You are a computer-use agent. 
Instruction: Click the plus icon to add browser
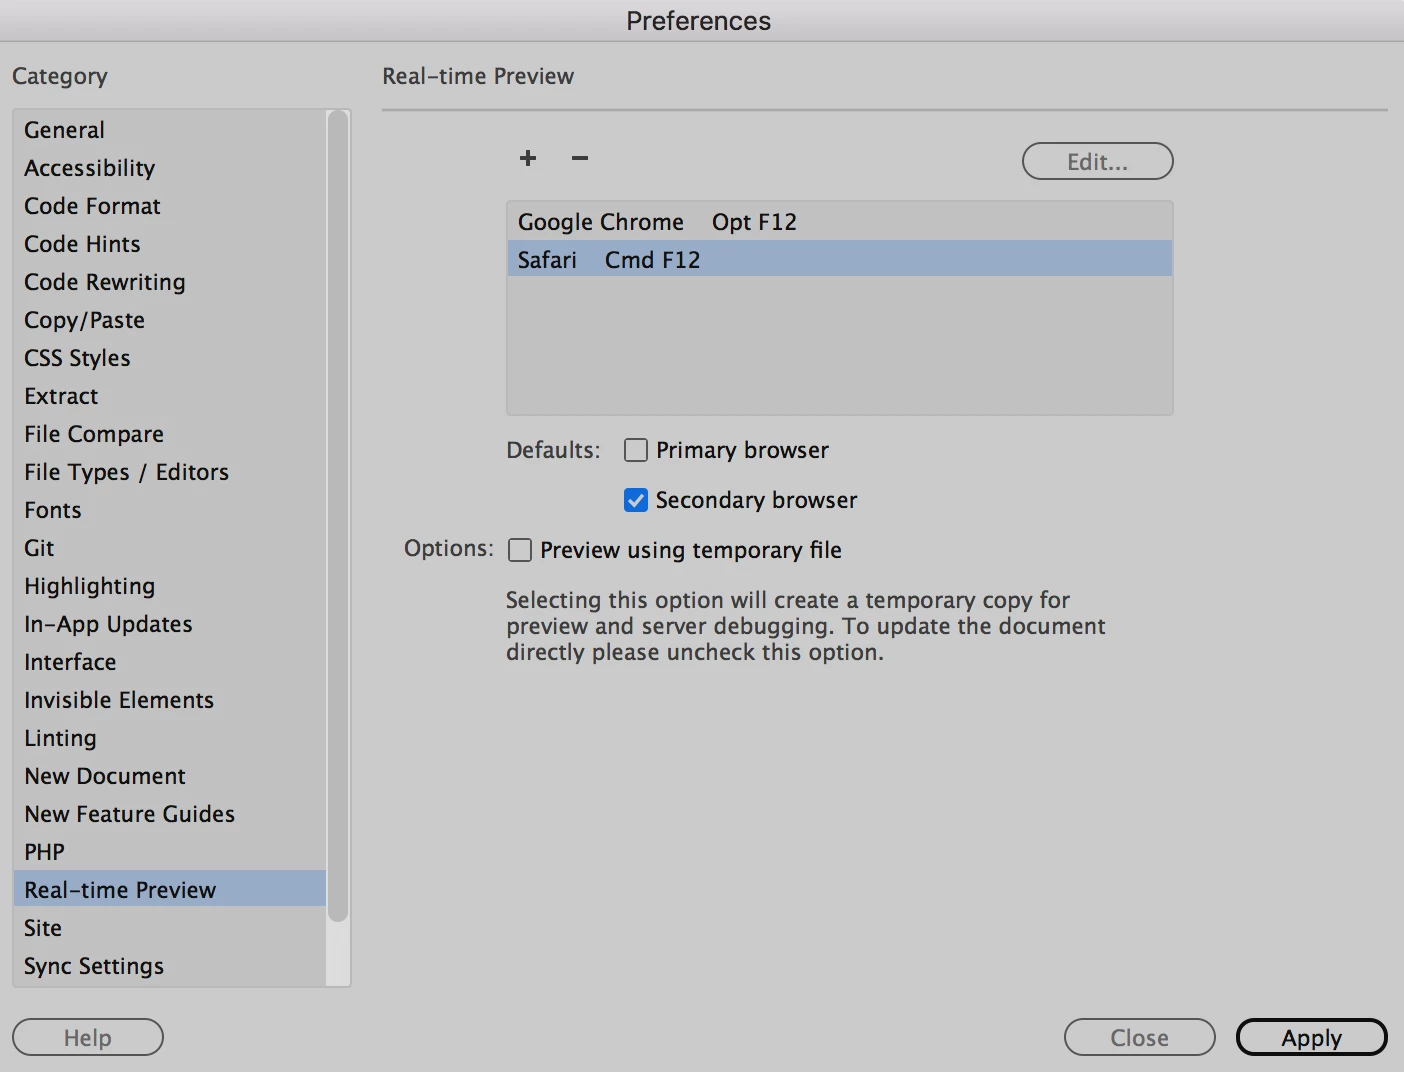click(x=528, y=158)
